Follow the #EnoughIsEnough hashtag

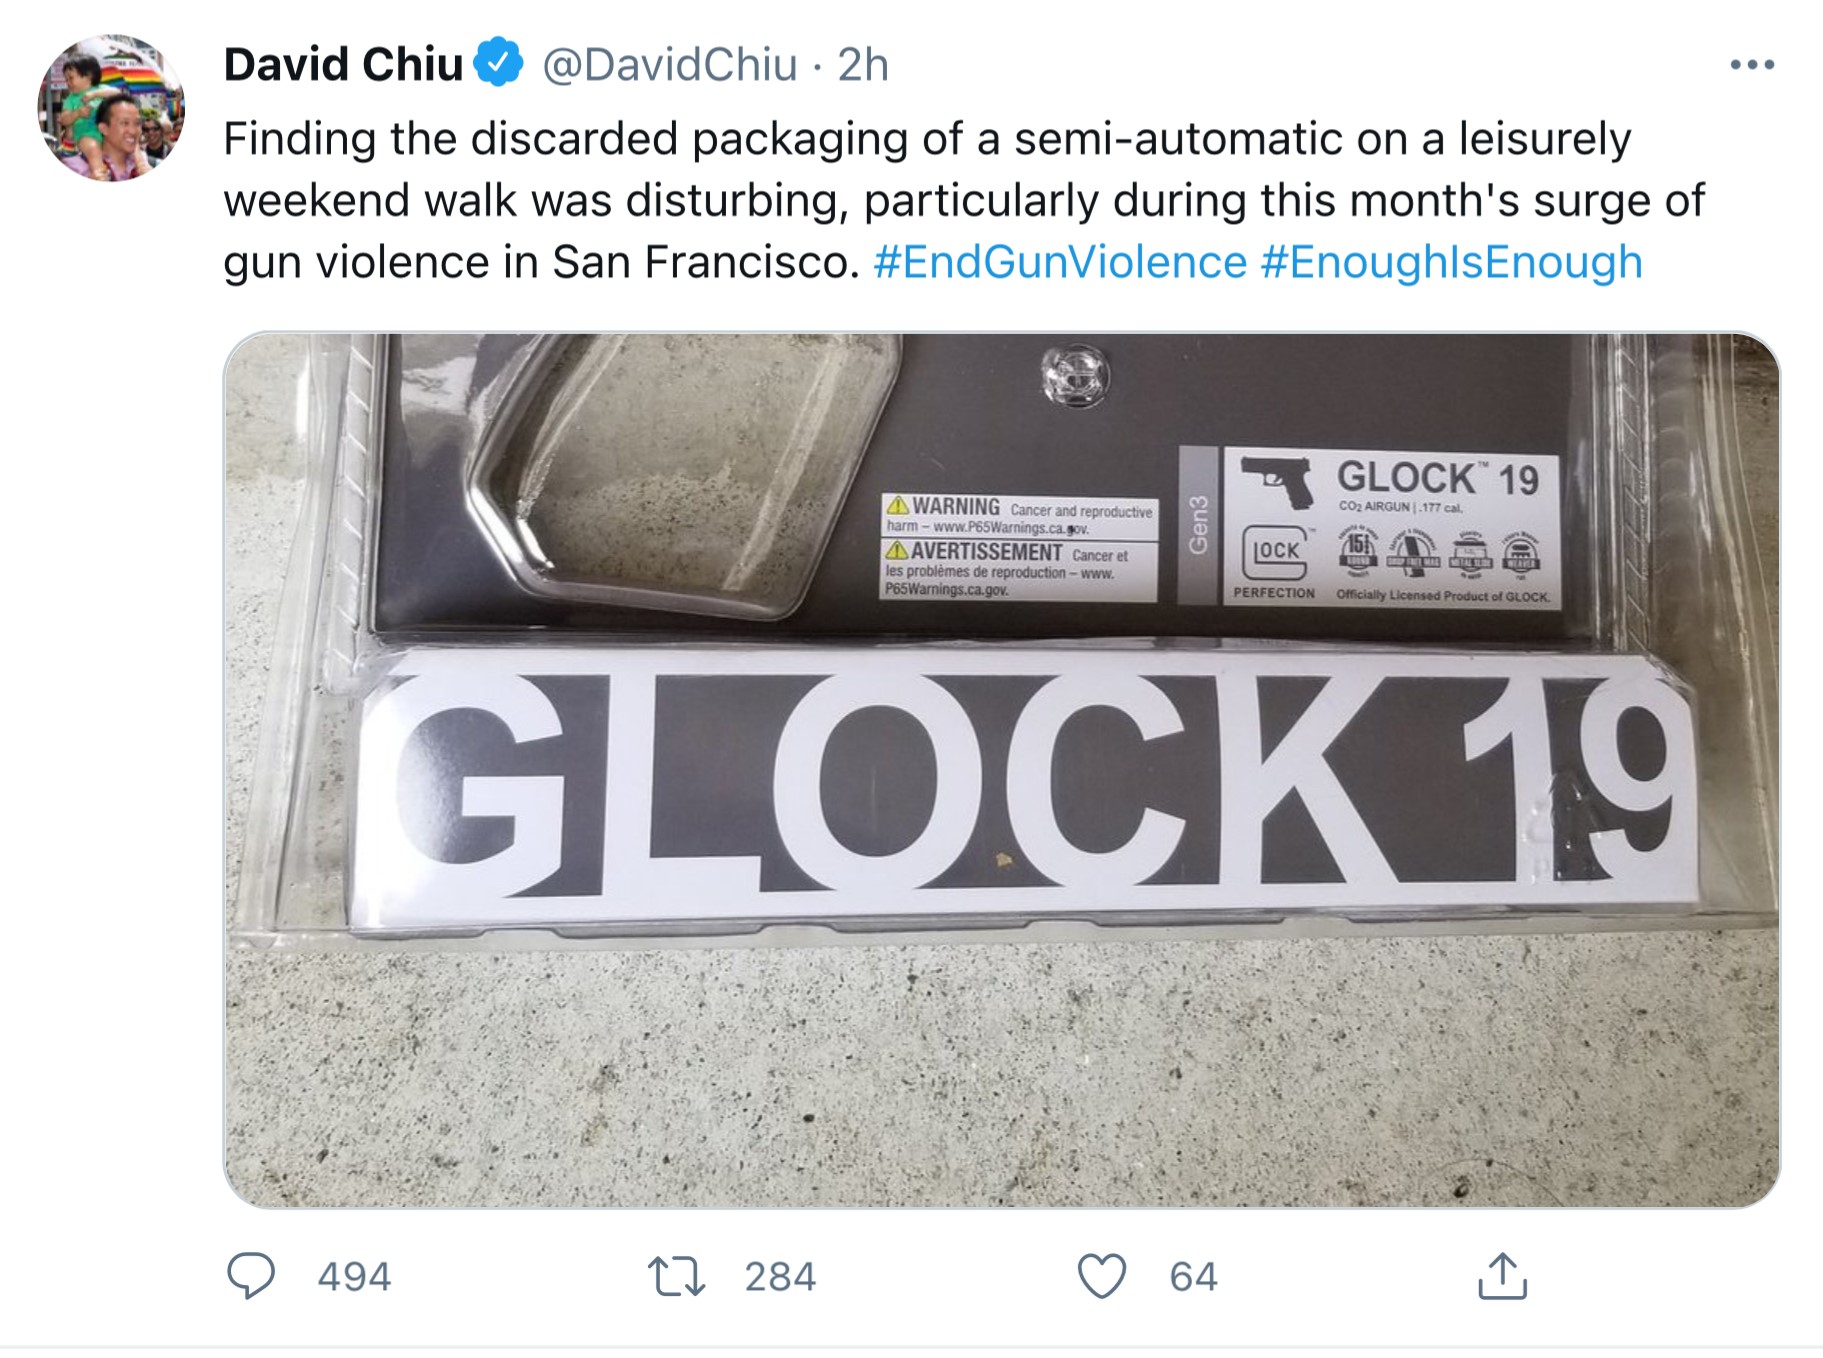coord(1452,262)
